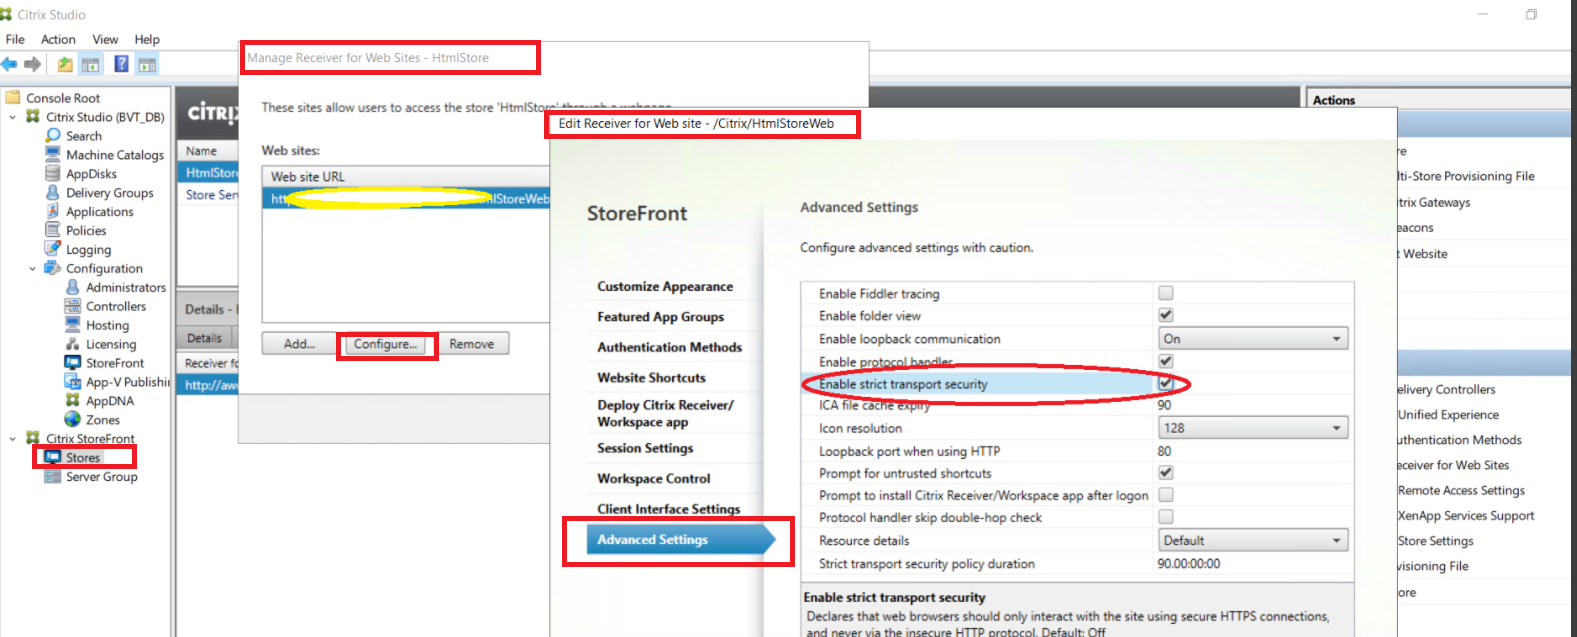1577x637 pixels.
Task: Switch to Customize Appearance section
Action: [665, 286]
